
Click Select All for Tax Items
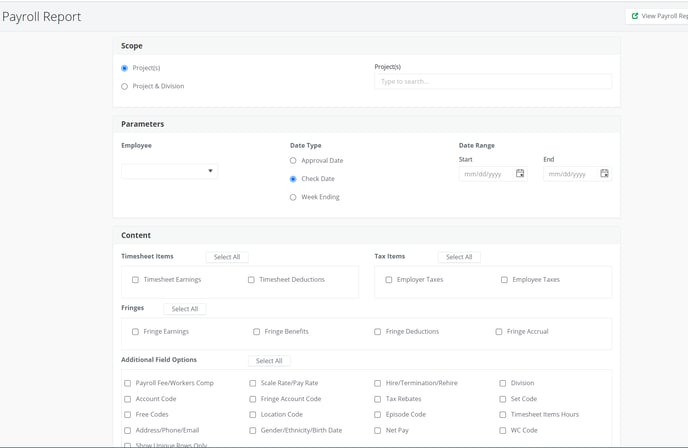[x=459, y=257]
